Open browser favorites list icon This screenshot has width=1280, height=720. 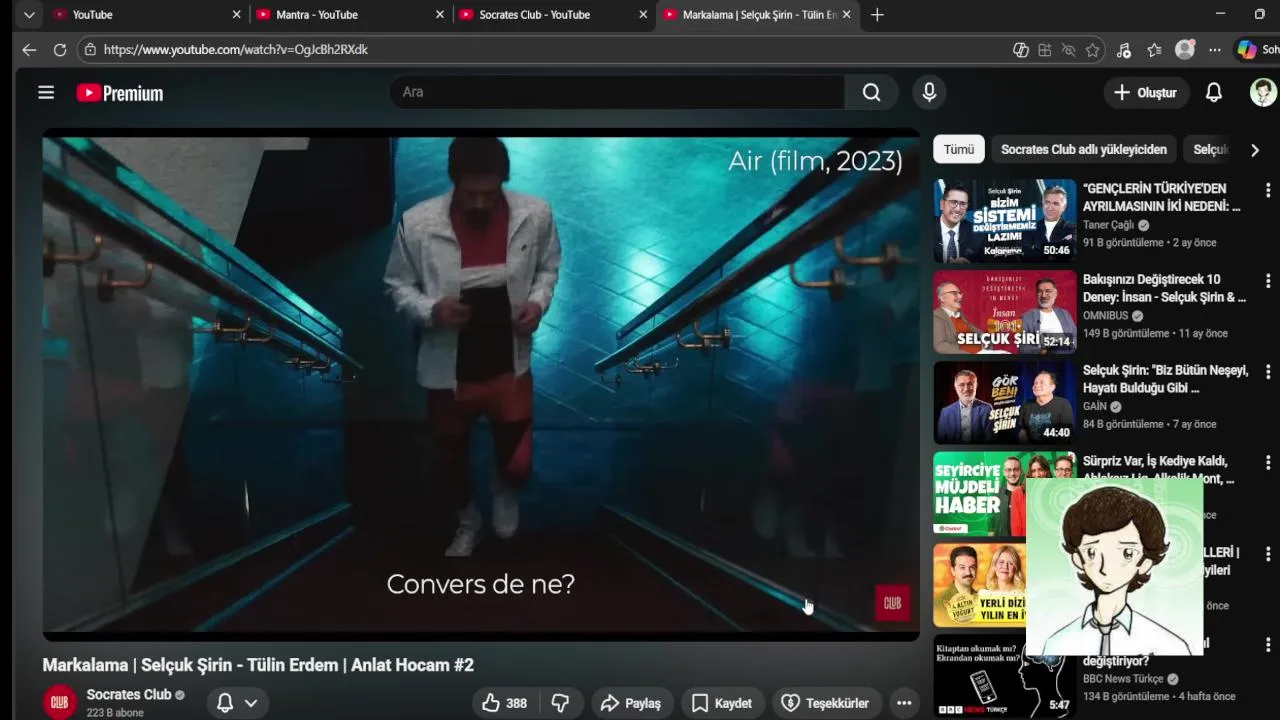[1155, 49]
